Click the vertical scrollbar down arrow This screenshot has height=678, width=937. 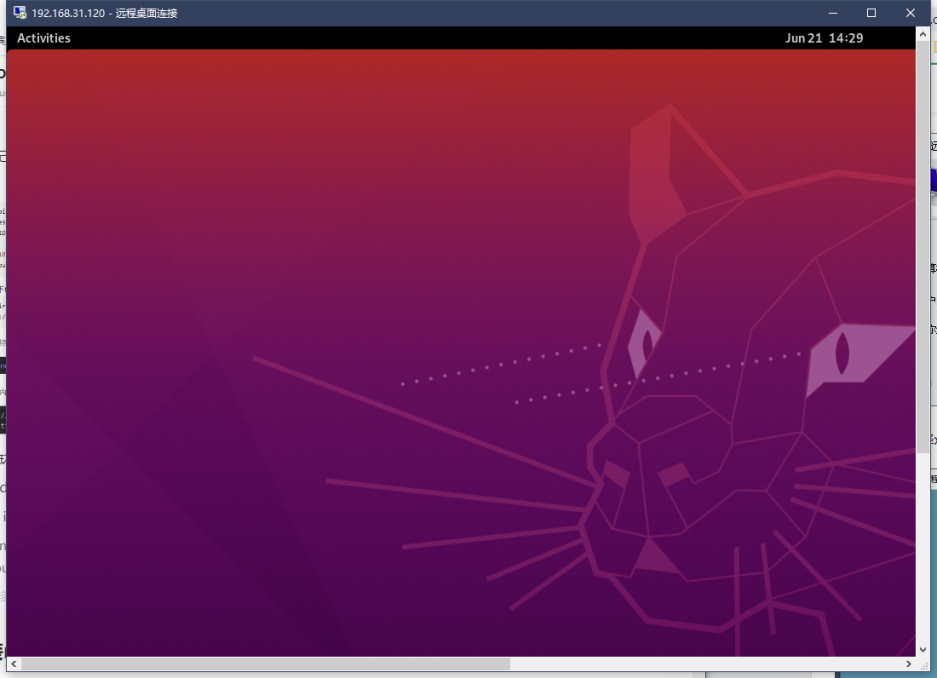click(x=923, y=649)
